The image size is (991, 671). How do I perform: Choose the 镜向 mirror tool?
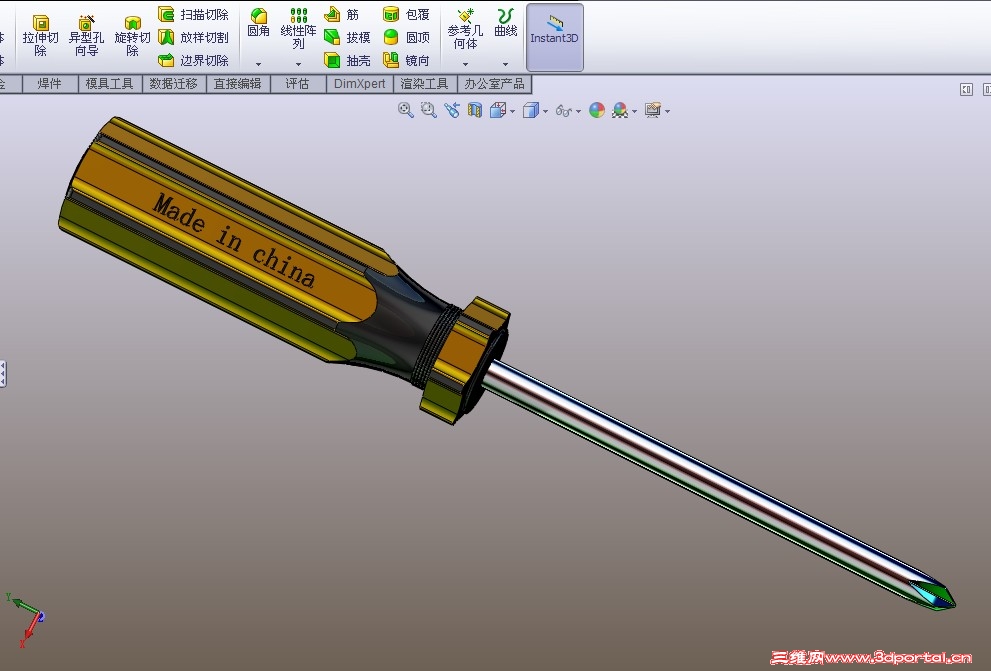point(406,61)
